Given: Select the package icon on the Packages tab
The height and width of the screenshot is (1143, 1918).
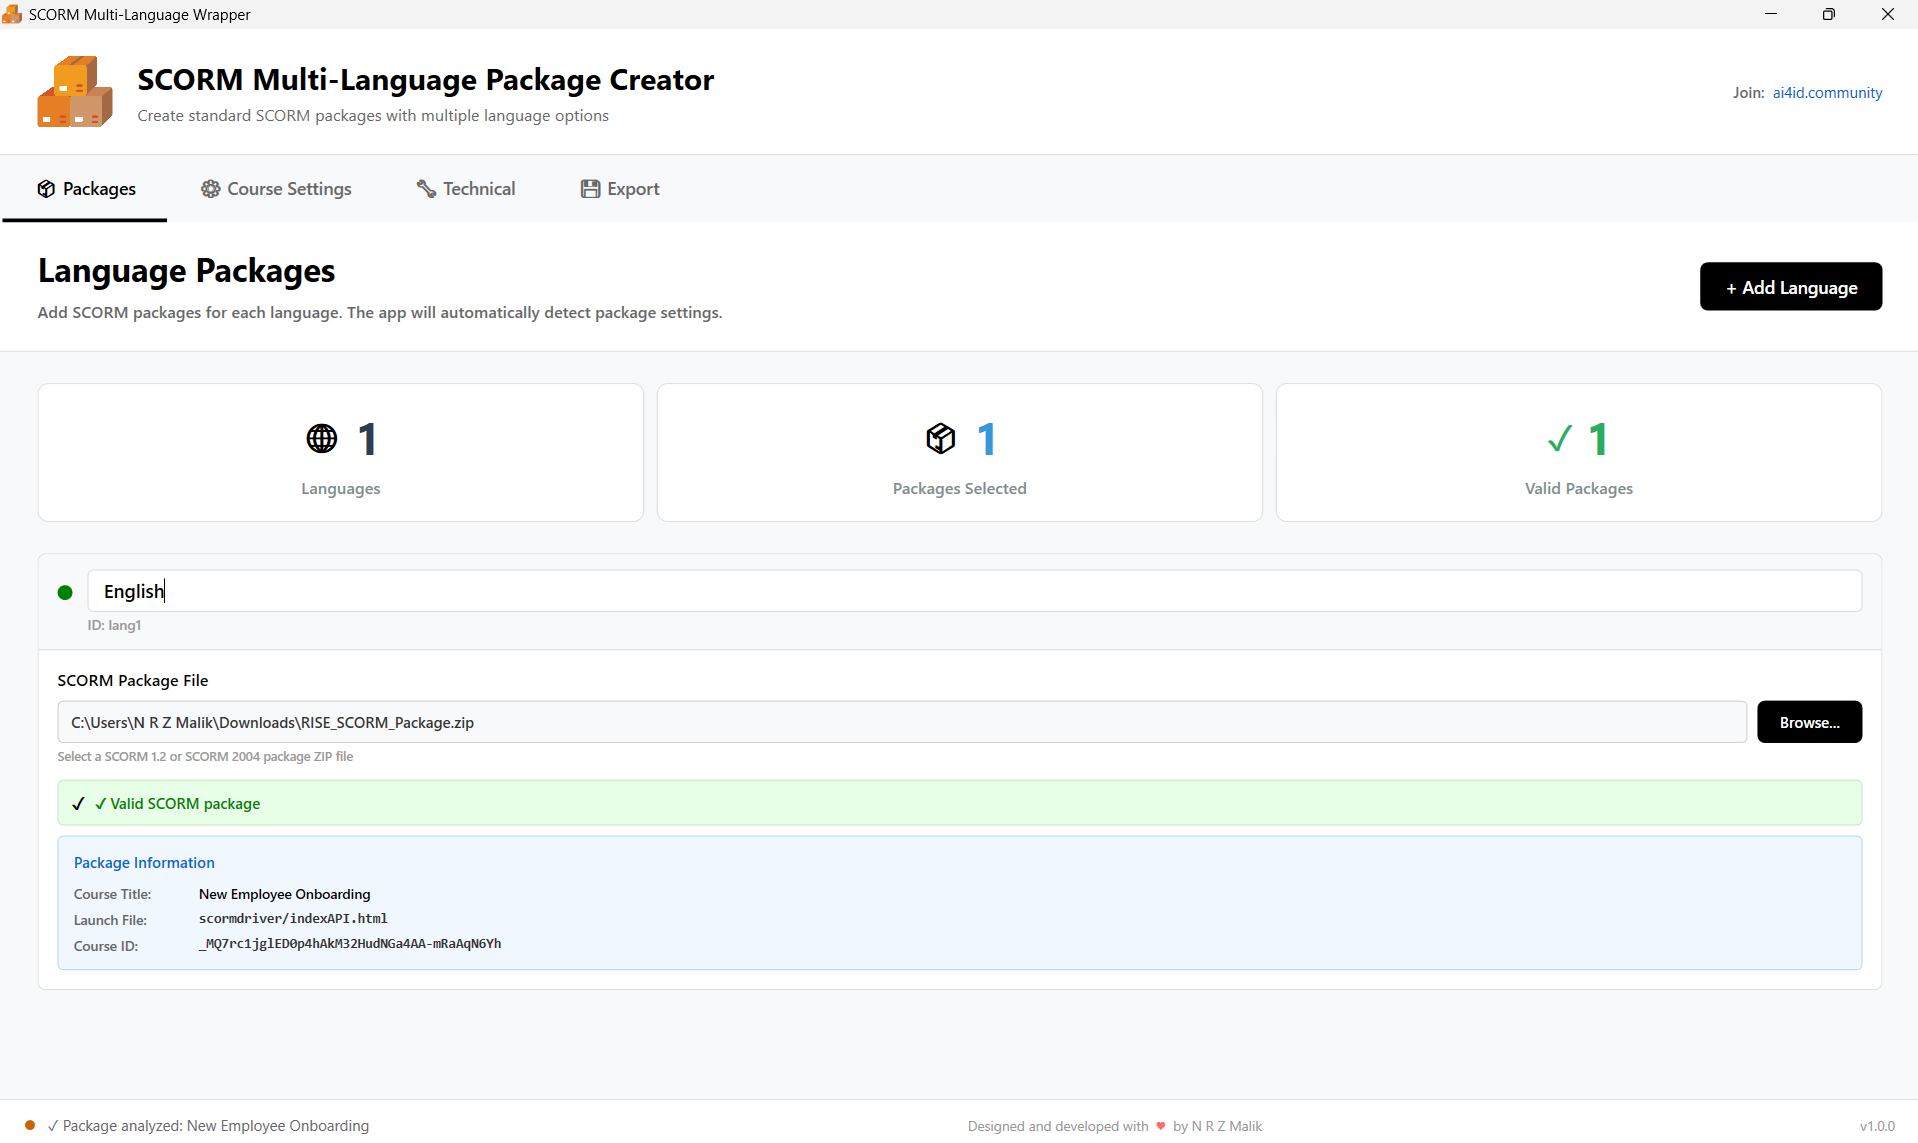Looking at the screenshot, I should click(46, 188).
